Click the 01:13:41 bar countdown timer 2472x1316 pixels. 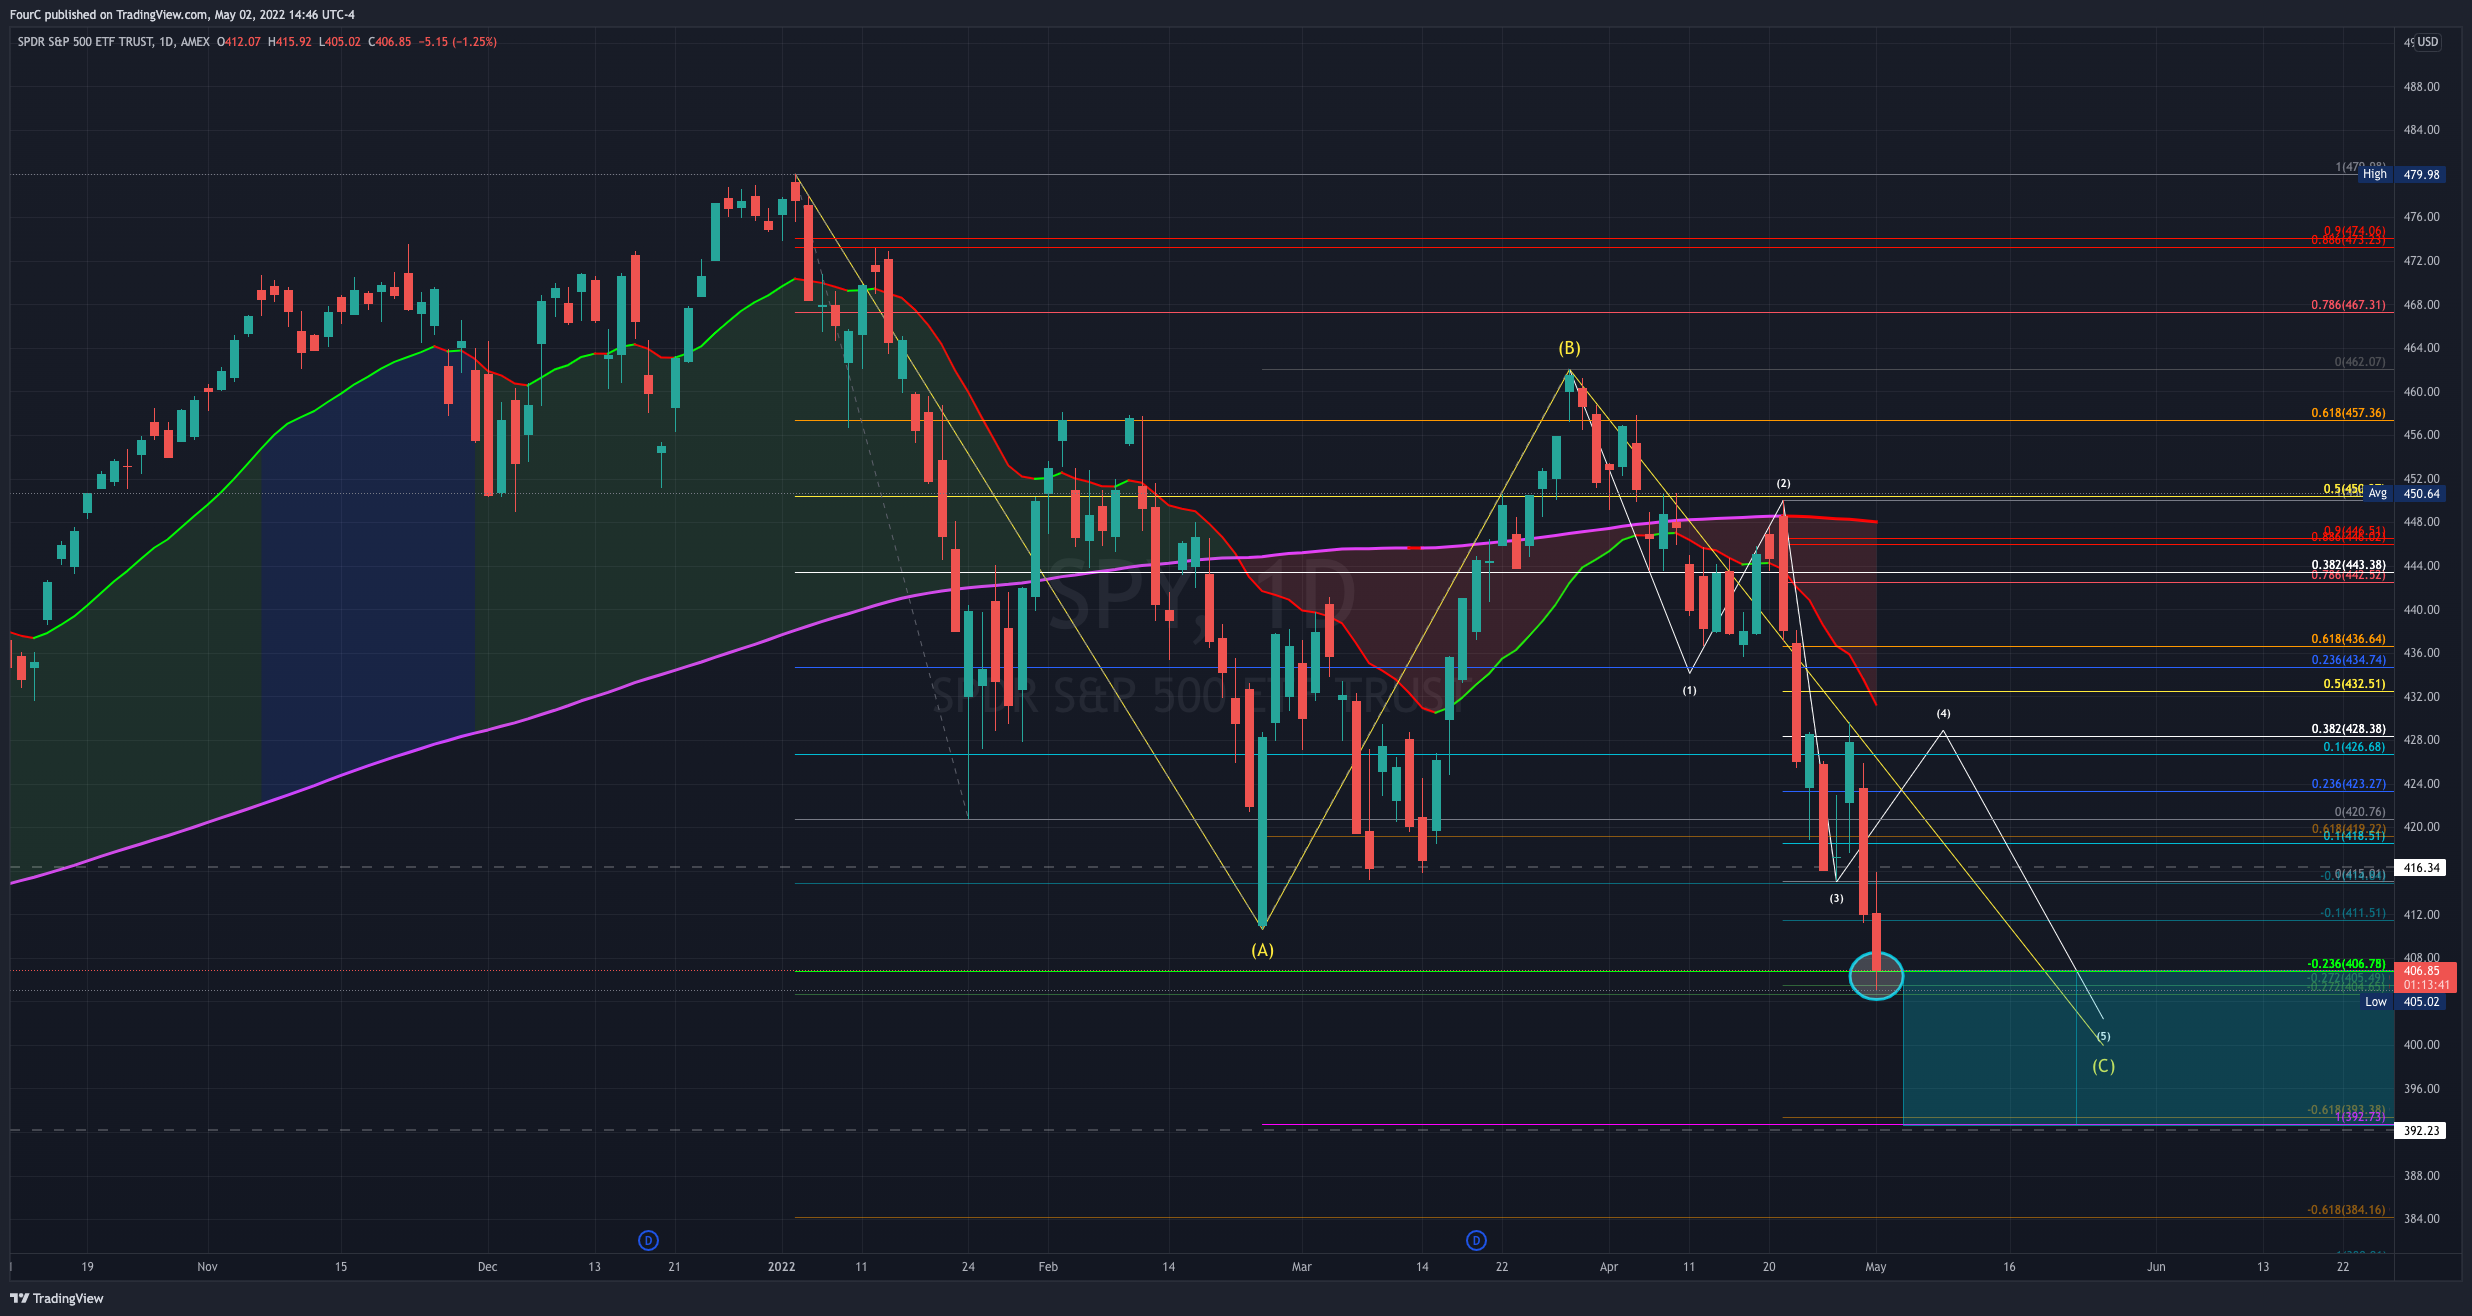(x=2426, y=985)
